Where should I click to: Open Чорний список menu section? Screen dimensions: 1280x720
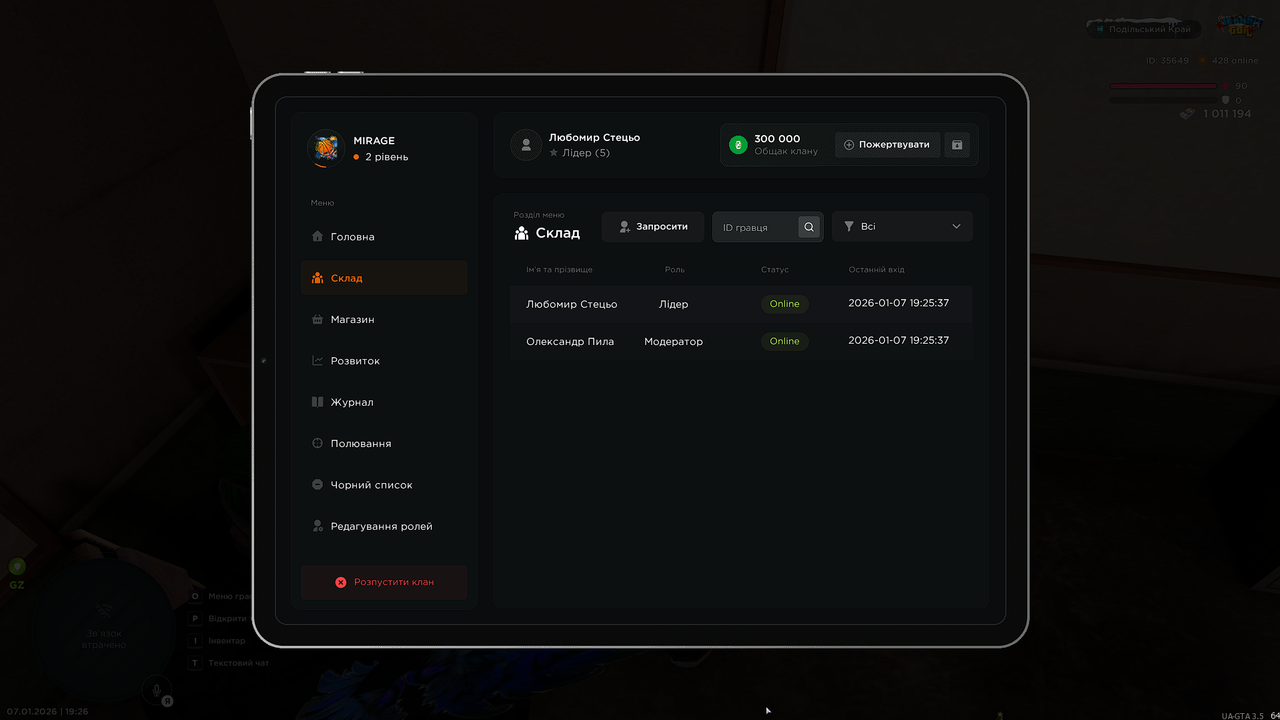(384, 485)
